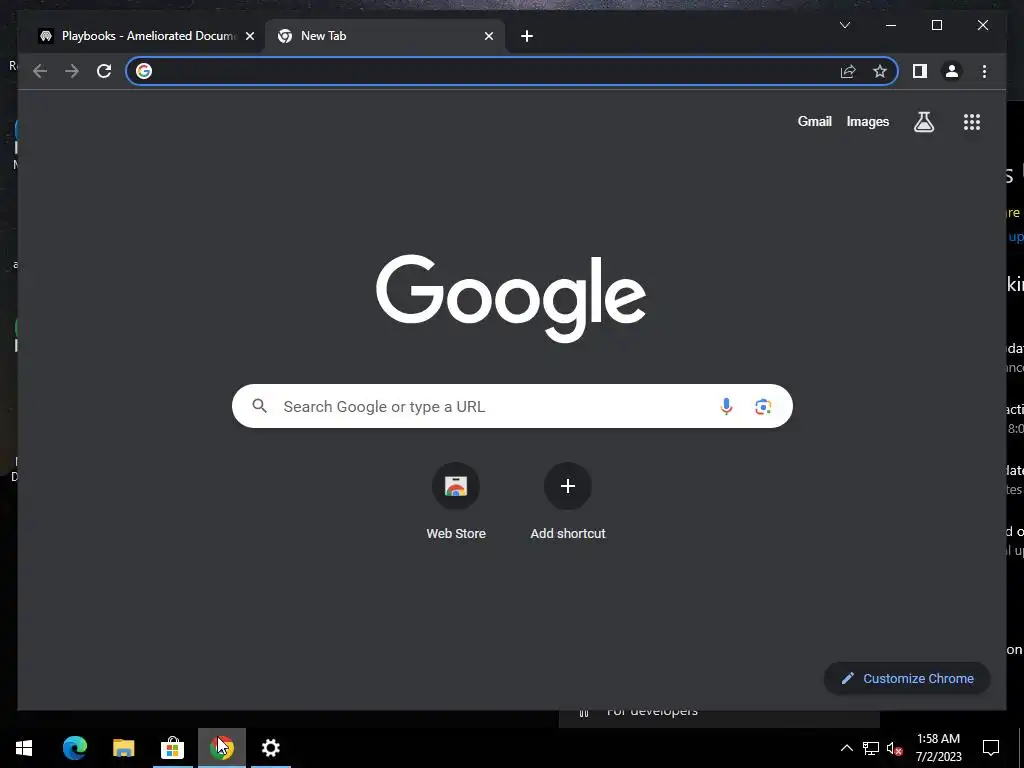Close the Playbooks tab

[x=249, y=36]
